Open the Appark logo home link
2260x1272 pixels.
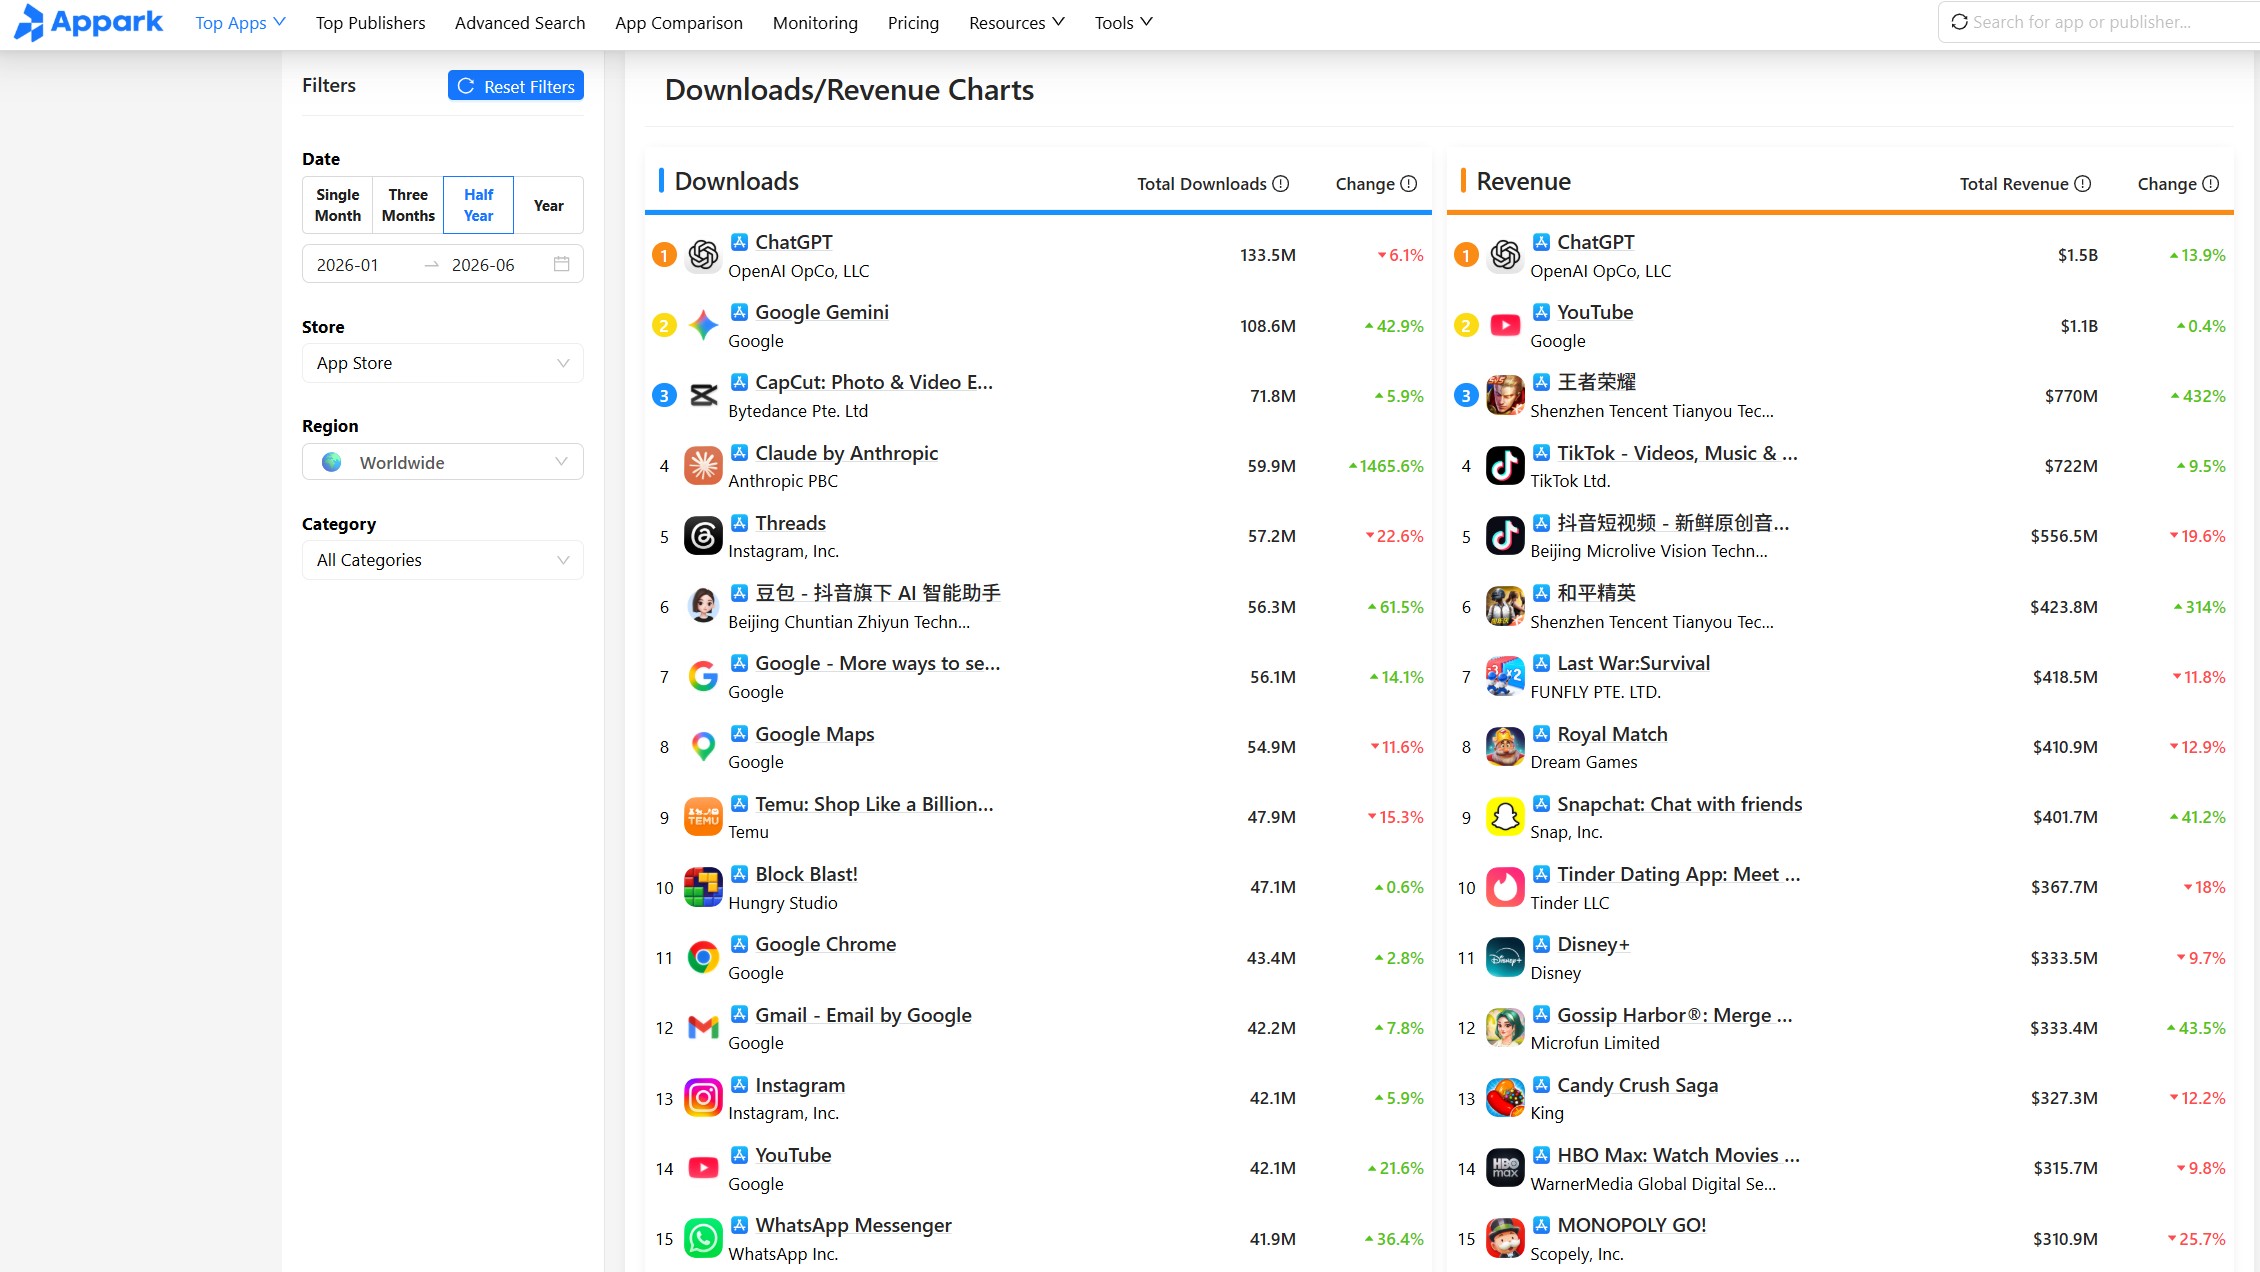[88, 22]
